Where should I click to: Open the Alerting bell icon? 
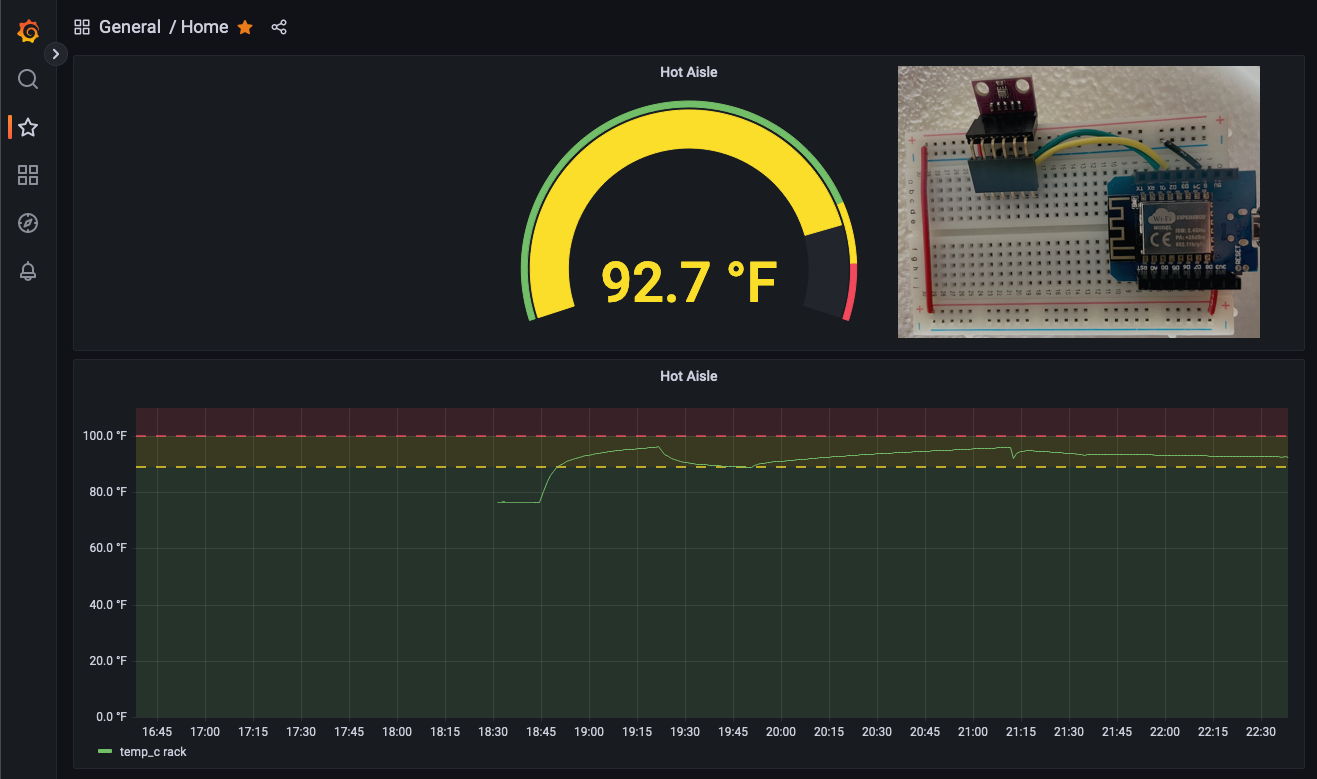(x=28, y=271)
